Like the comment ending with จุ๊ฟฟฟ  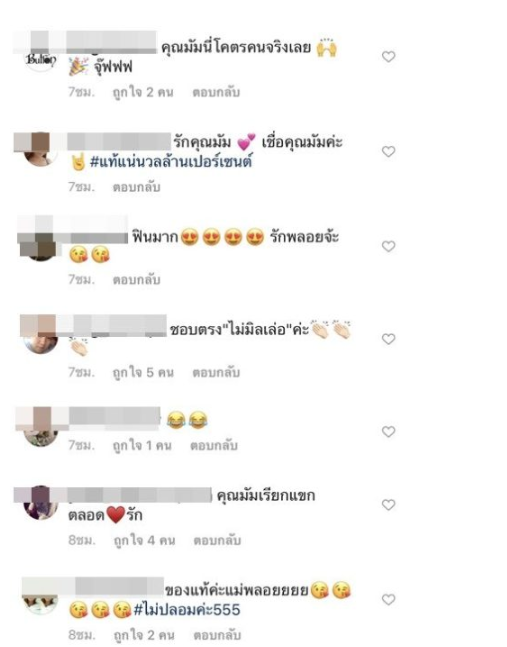(x=388, y=57)
